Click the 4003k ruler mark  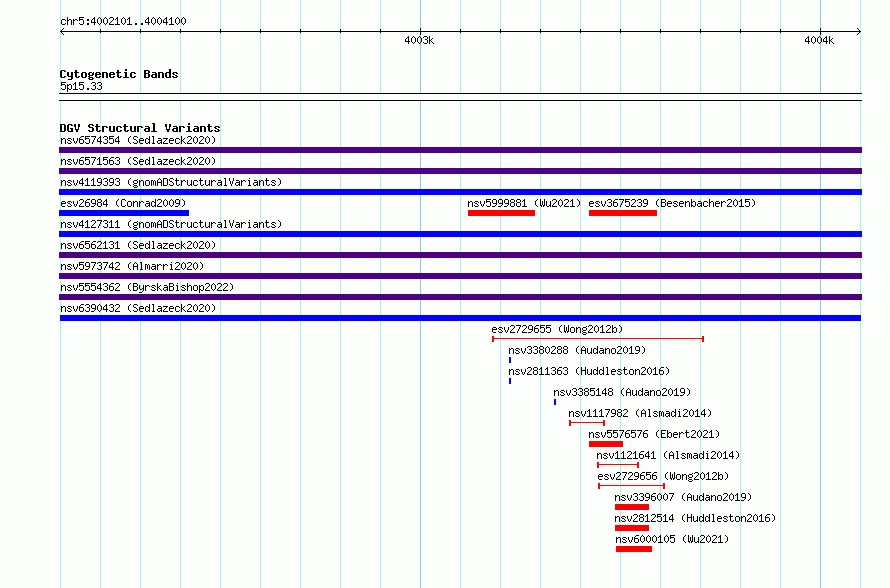[419, 40]
